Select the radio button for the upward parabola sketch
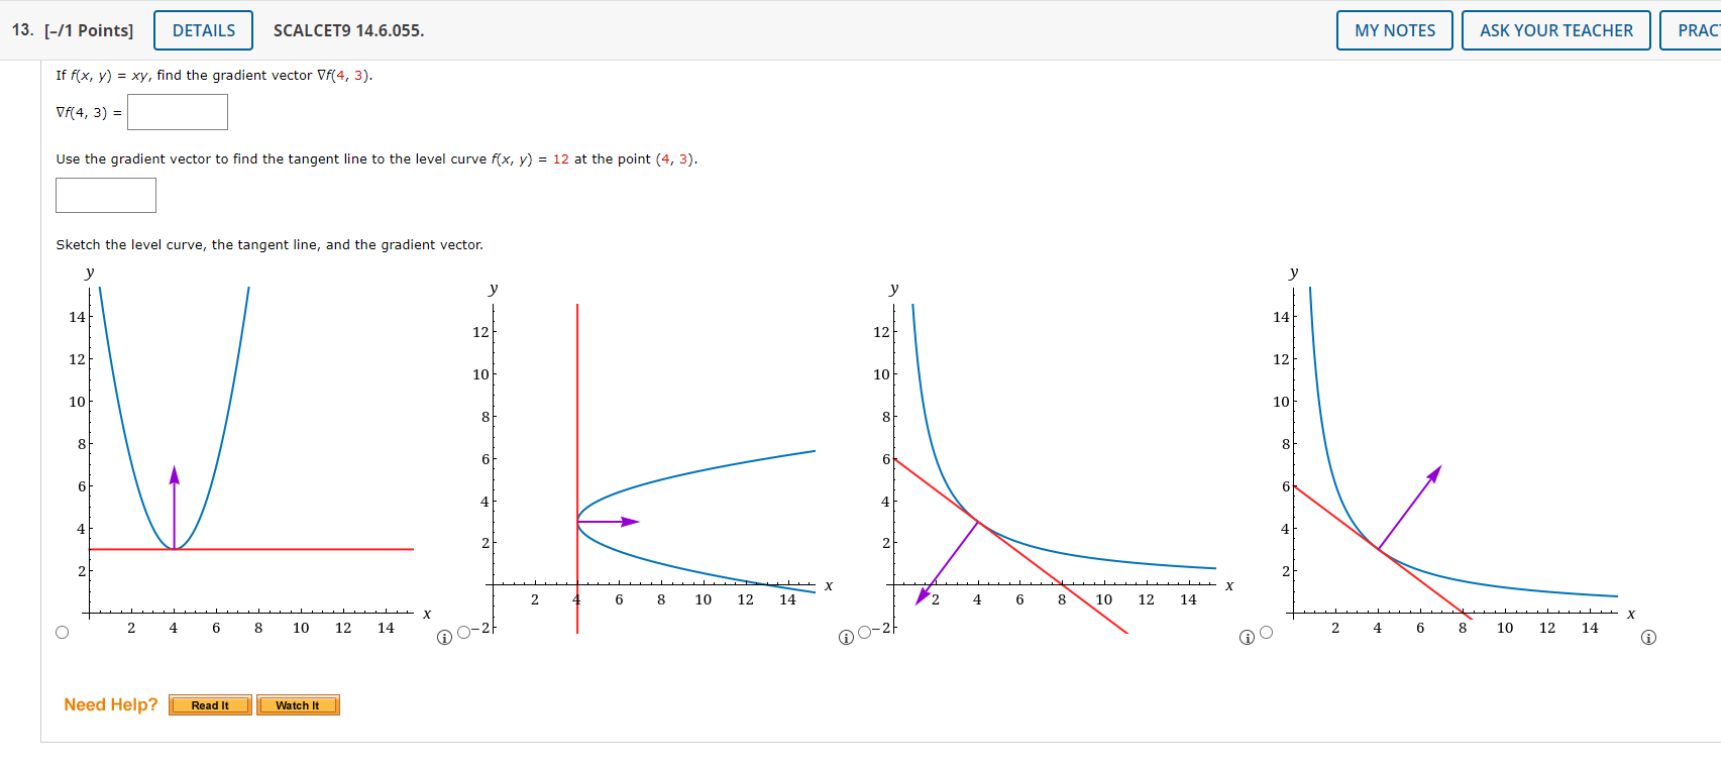 [61, 630]
